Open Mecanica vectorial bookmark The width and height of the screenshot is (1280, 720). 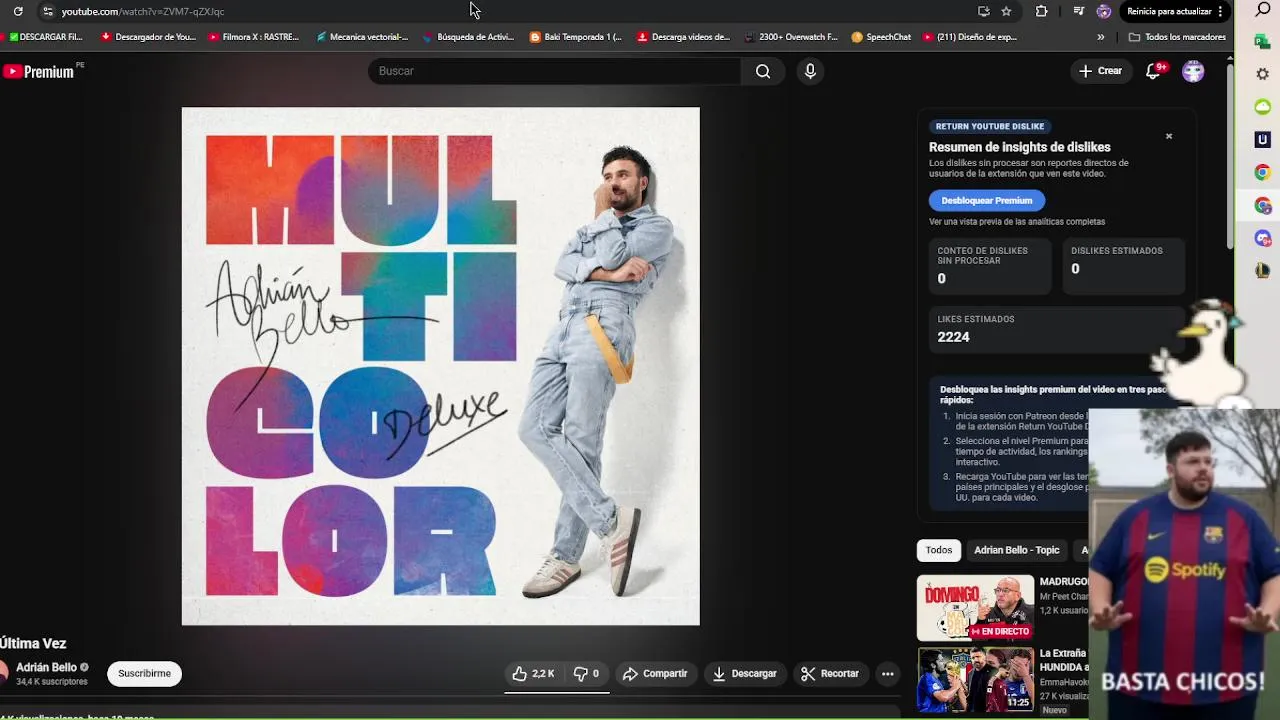[x=362, y=37]
